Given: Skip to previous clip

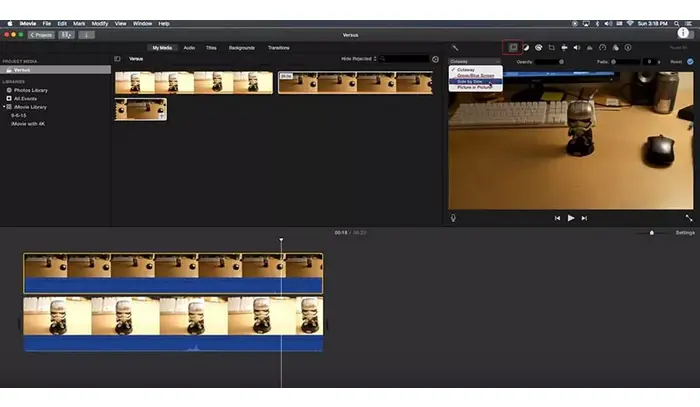Looking at the screenshot, I should click(557, 218).
